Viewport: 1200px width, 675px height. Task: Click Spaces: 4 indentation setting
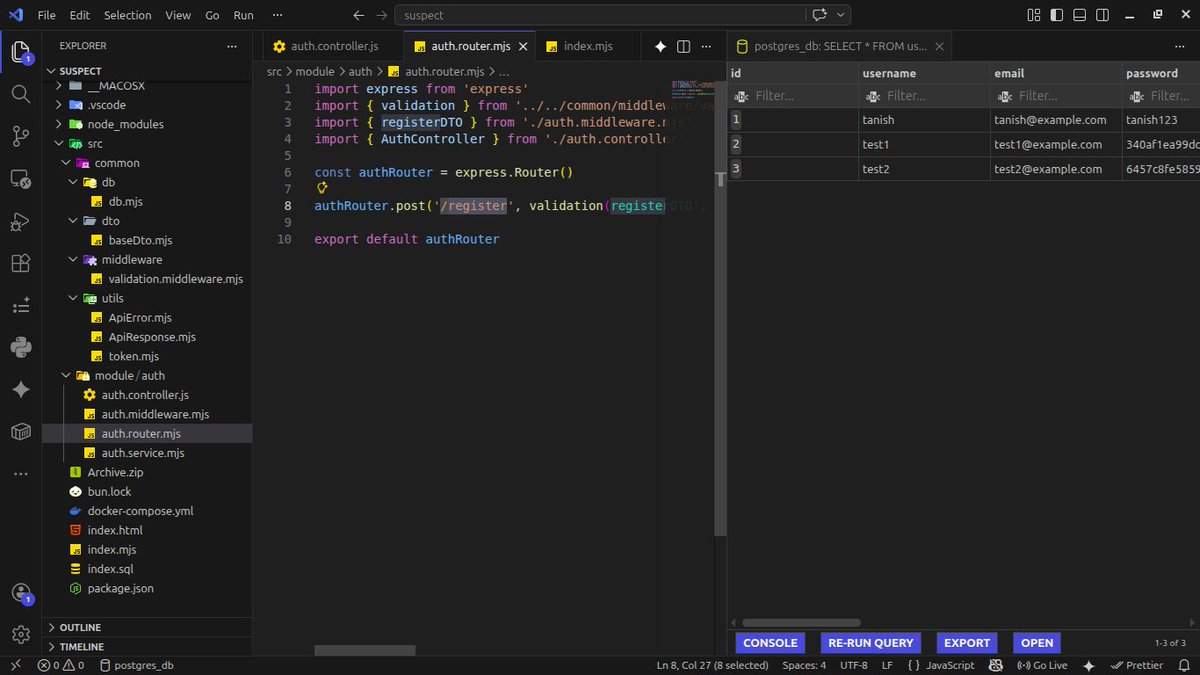(x=804, y=665)
